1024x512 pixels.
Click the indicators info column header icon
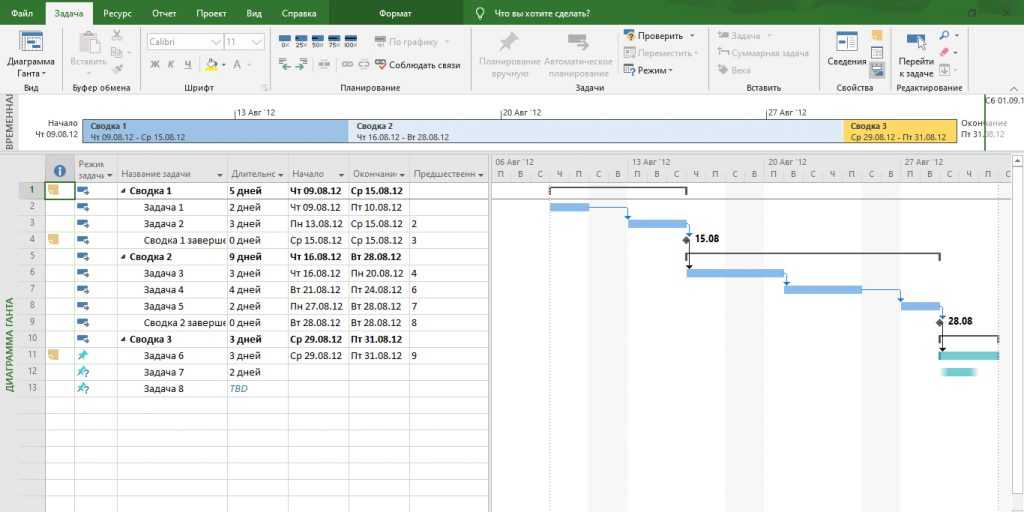[x=59, y=171]
